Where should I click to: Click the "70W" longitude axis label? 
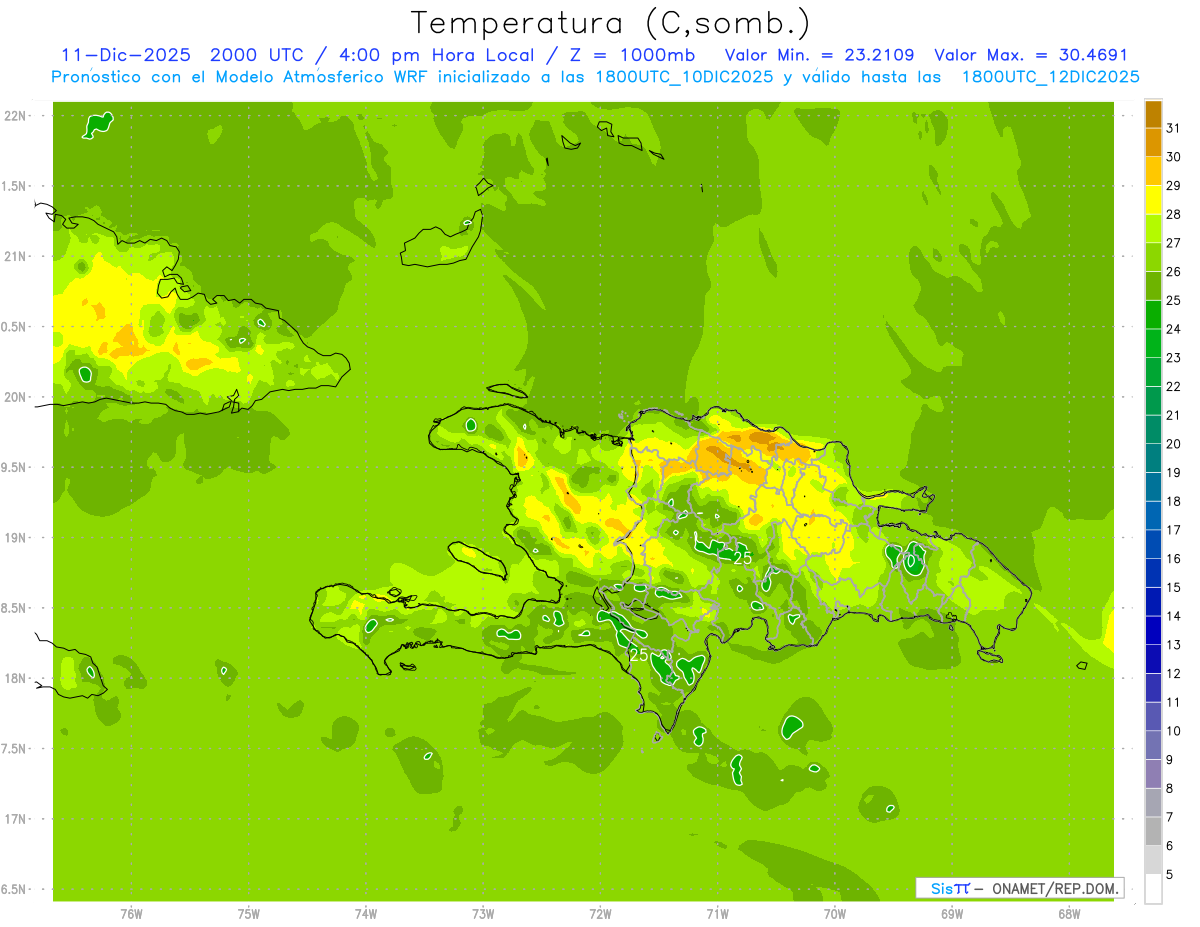click(x=835, y=914)
